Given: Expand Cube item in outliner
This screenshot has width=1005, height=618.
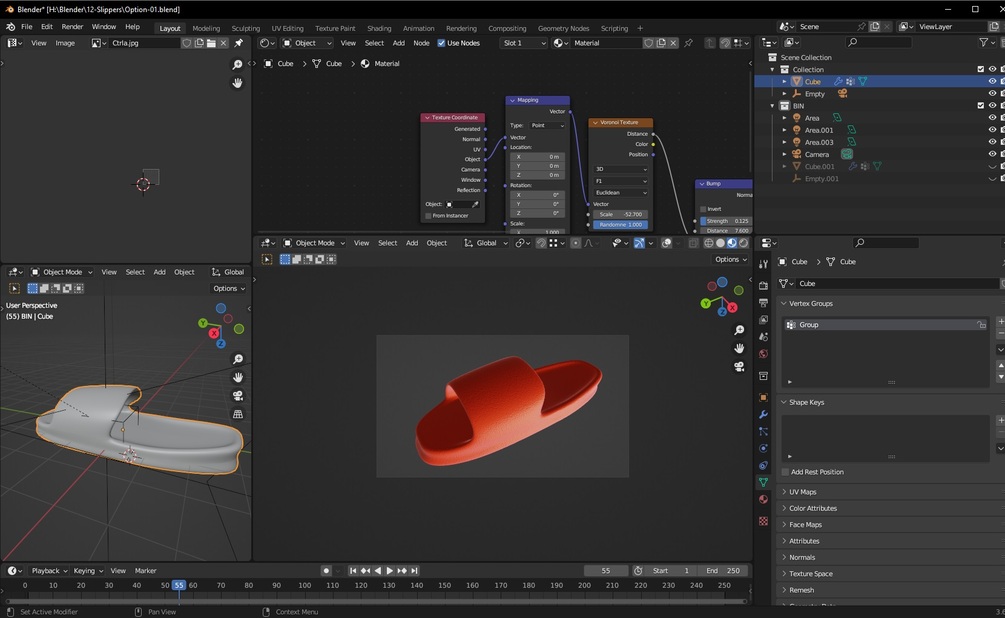Looking at the screenshot, I should (785, 81).
